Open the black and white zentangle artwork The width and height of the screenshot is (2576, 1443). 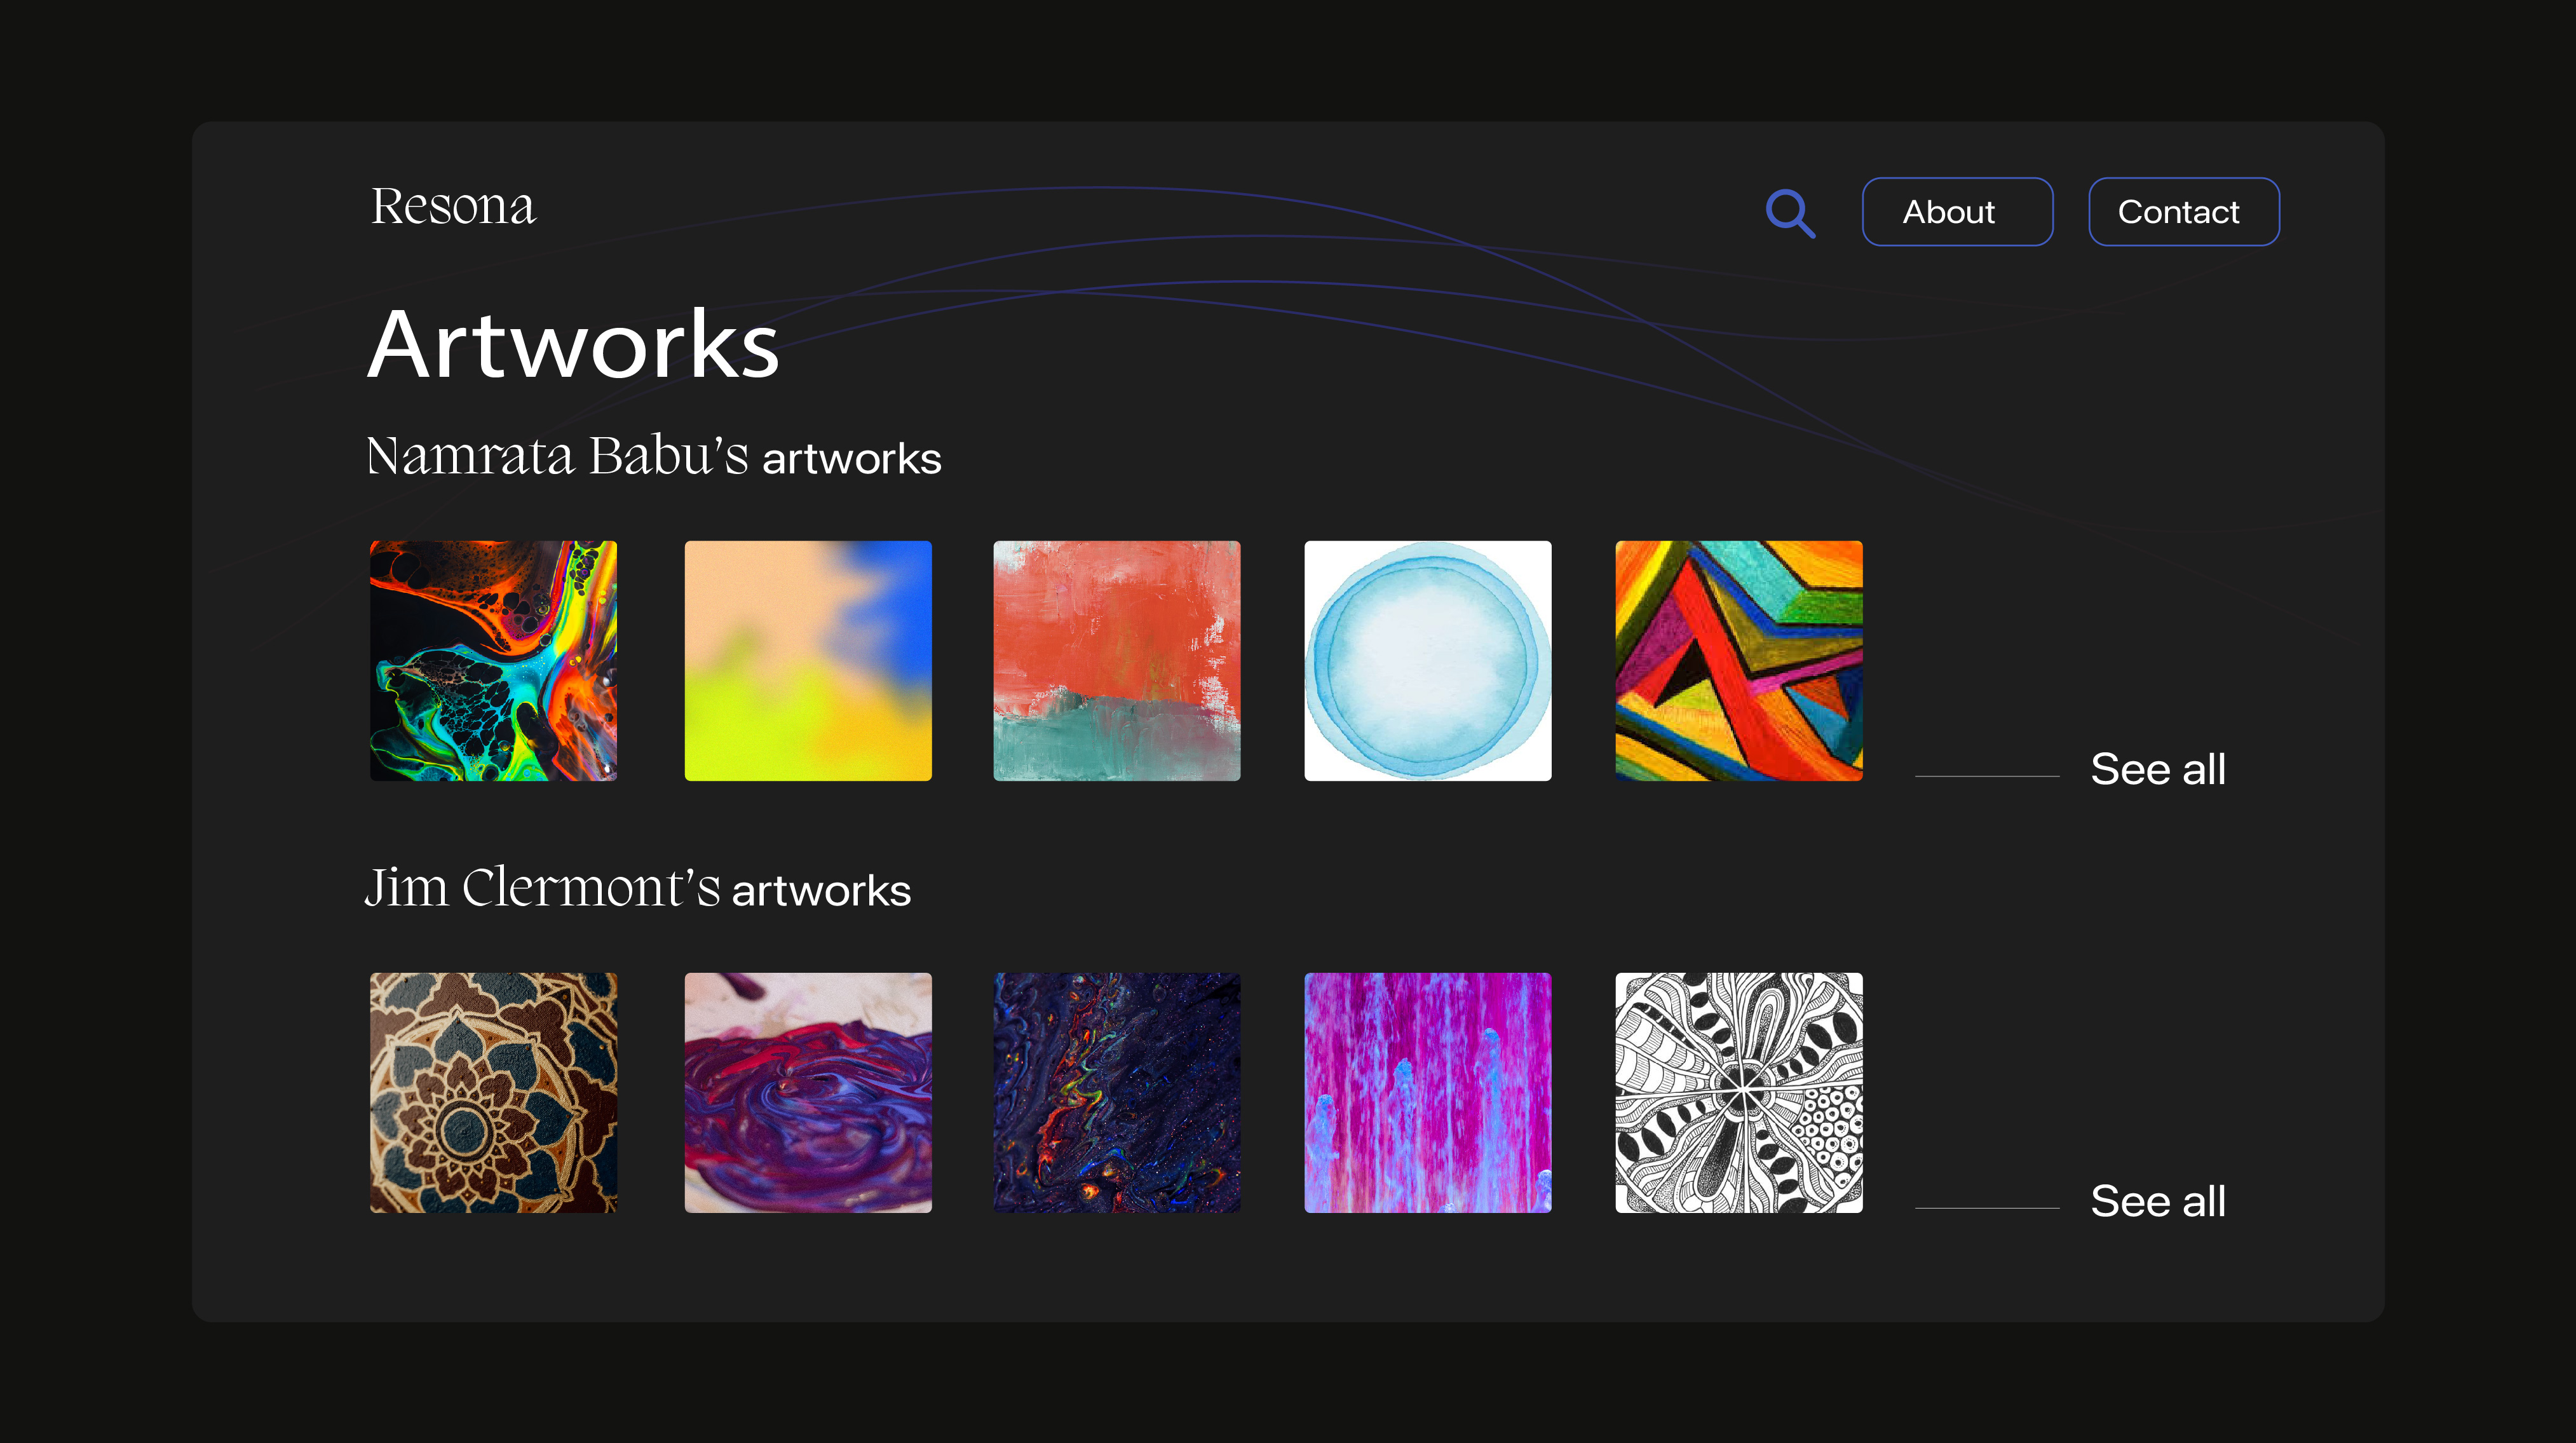1738,1093
